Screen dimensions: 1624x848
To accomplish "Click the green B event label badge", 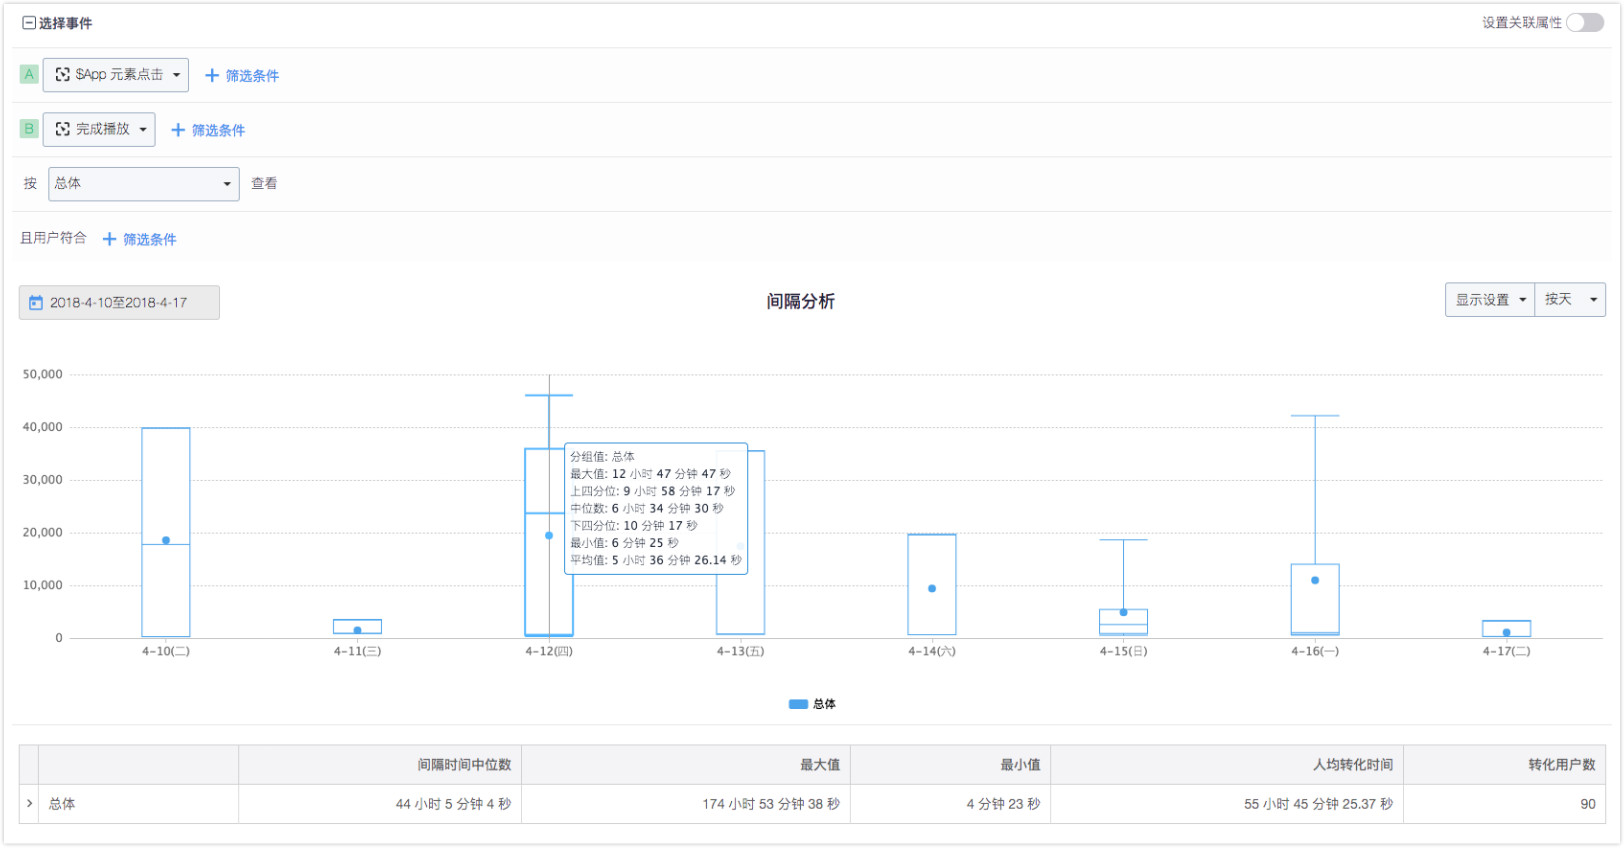I will (29, 129).
